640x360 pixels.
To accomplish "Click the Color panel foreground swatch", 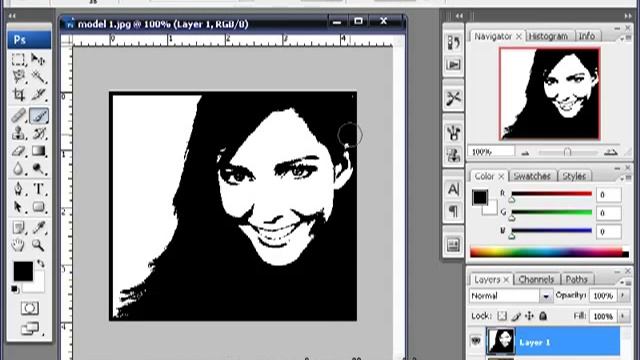I will 480,197.
